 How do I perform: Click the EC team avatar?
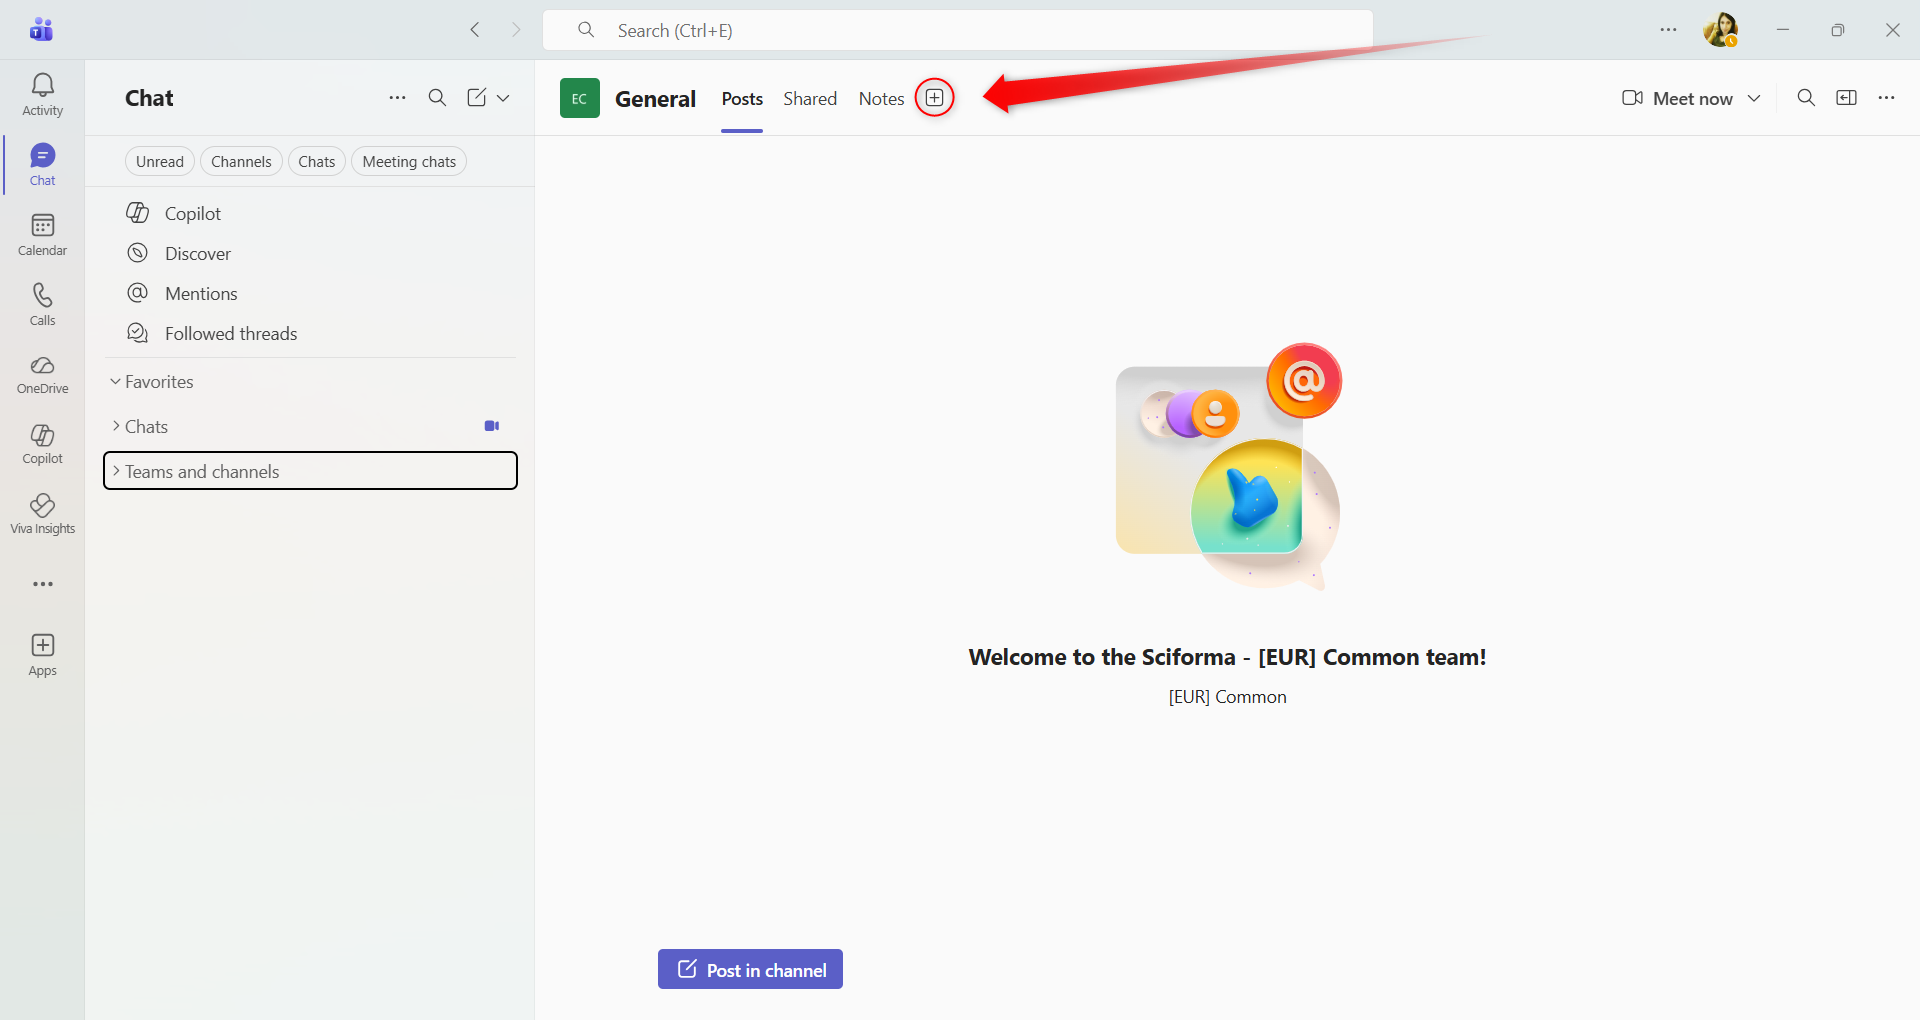pyautogui.click(x=580, y=98)
